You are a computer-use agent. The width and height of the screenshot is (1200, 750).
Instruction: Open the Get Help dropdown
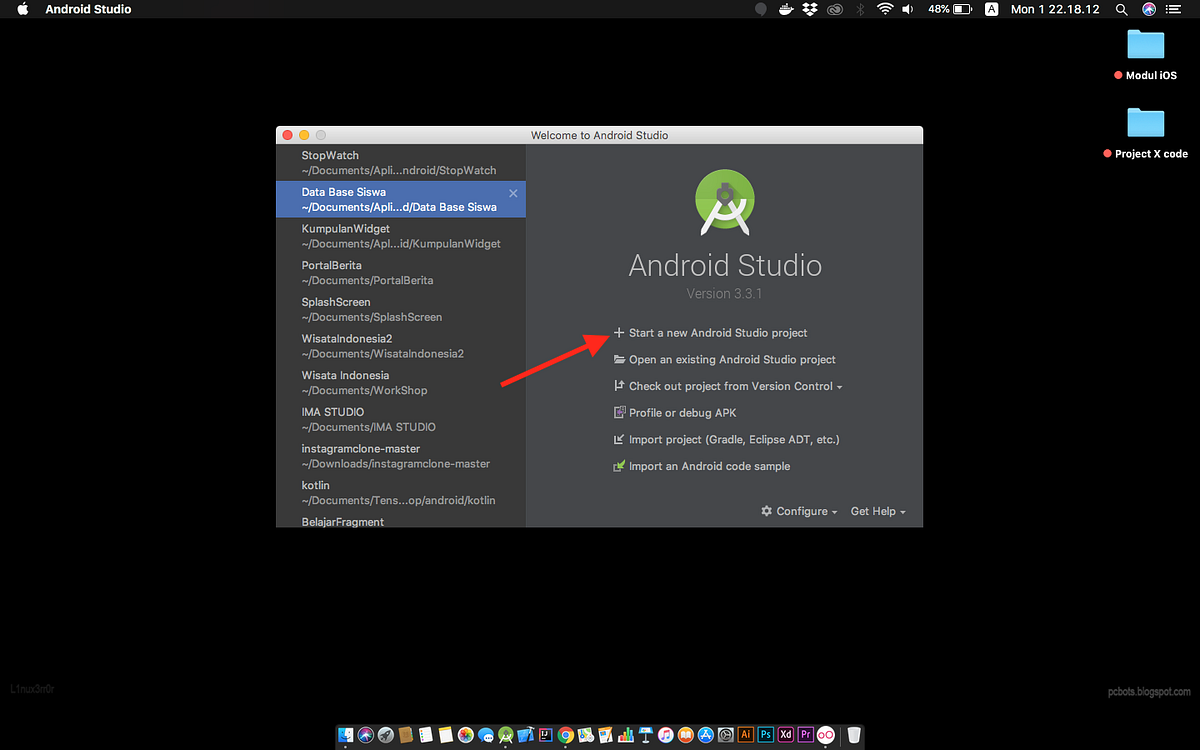[x=877, y=511]
